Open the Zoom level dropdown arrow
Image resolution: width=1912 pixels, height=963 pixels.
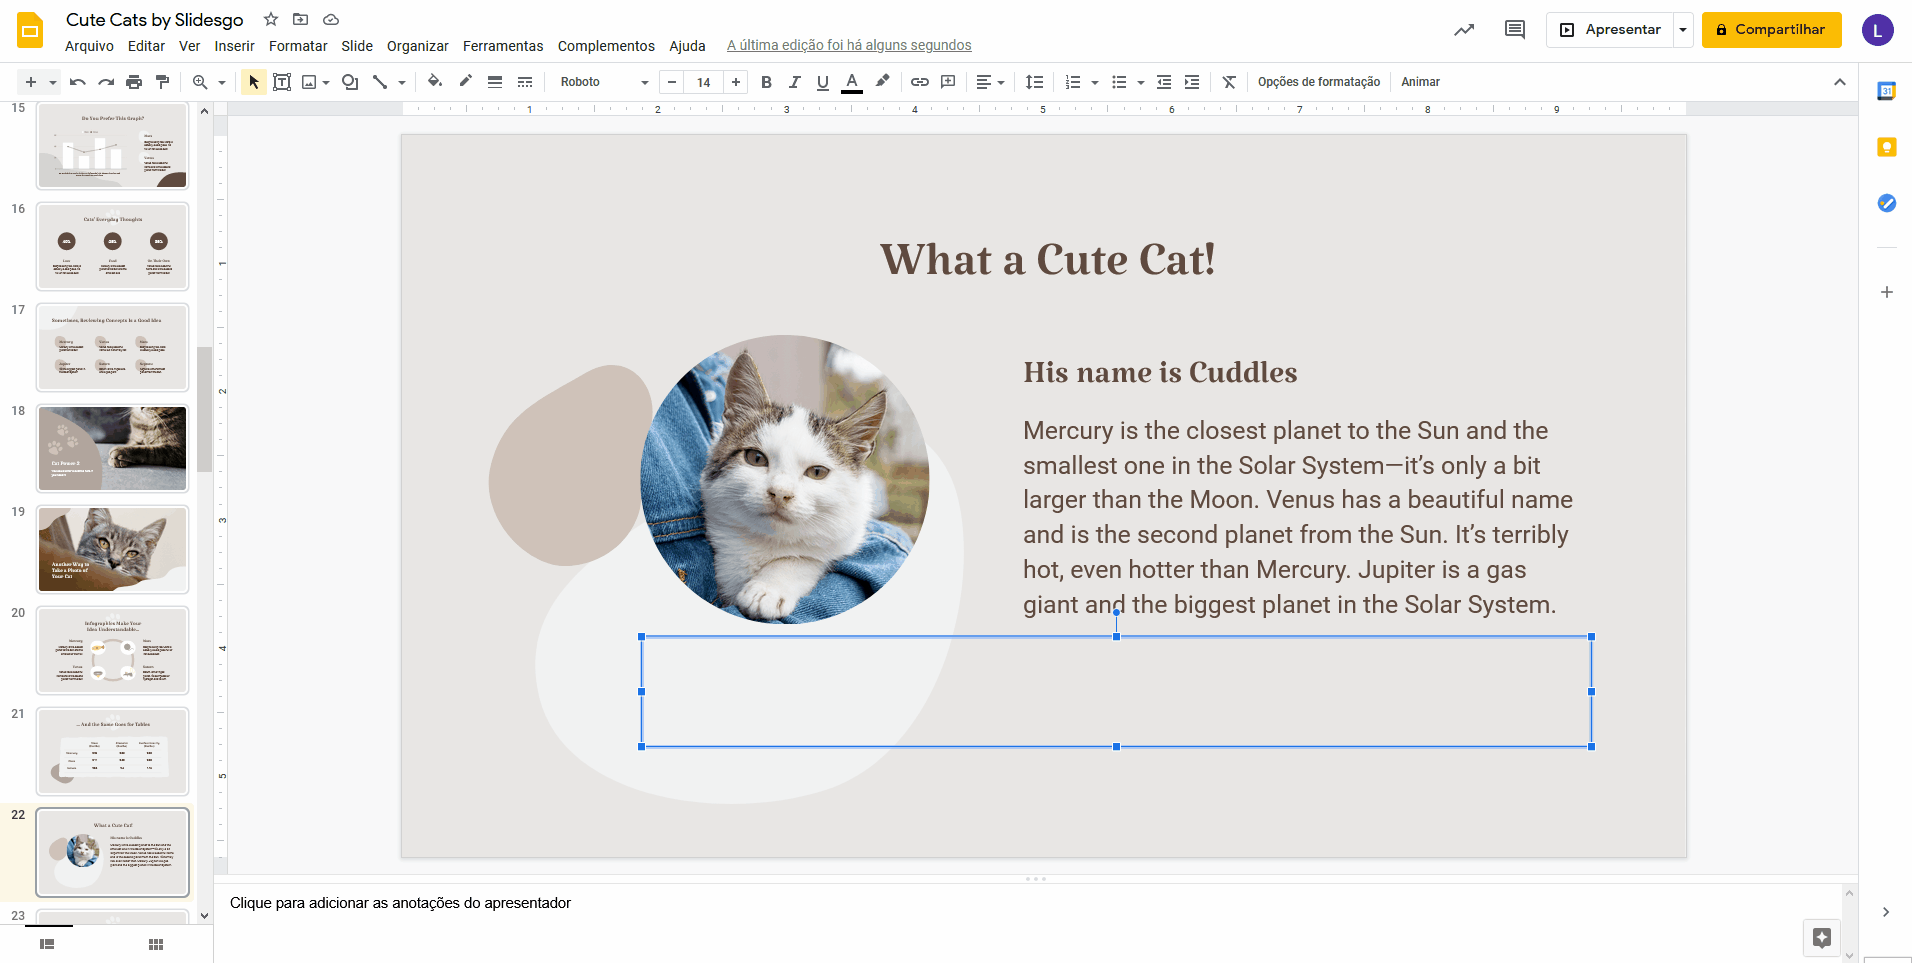coord(222,82)
